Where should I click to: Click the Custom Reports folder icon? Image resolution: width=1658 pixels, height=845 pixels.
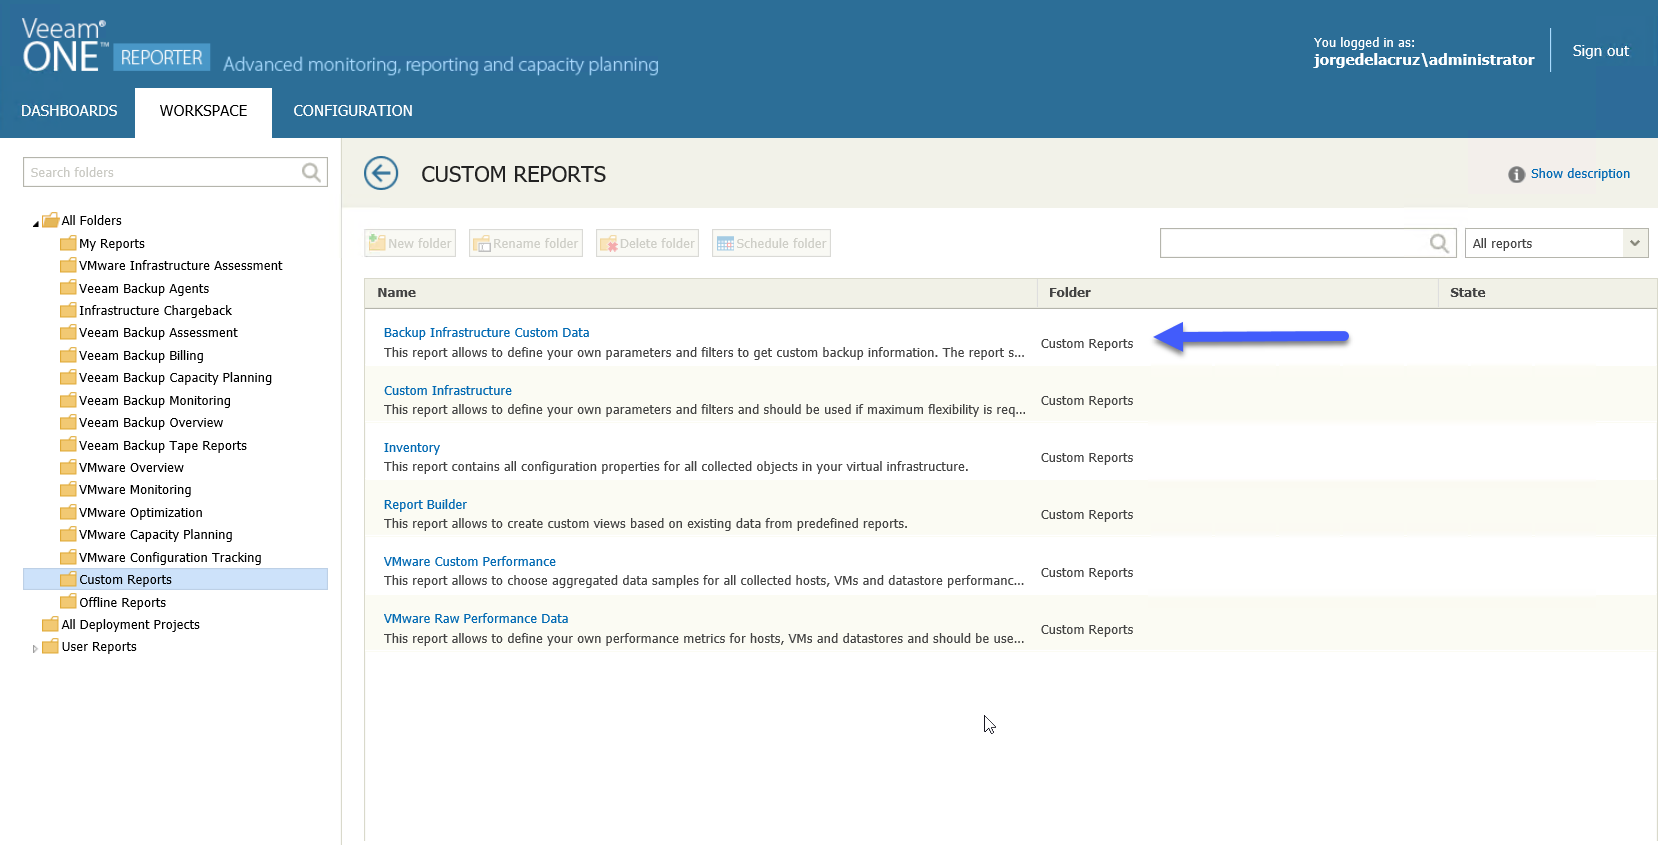pyautogui.click(x=68, y=579)
